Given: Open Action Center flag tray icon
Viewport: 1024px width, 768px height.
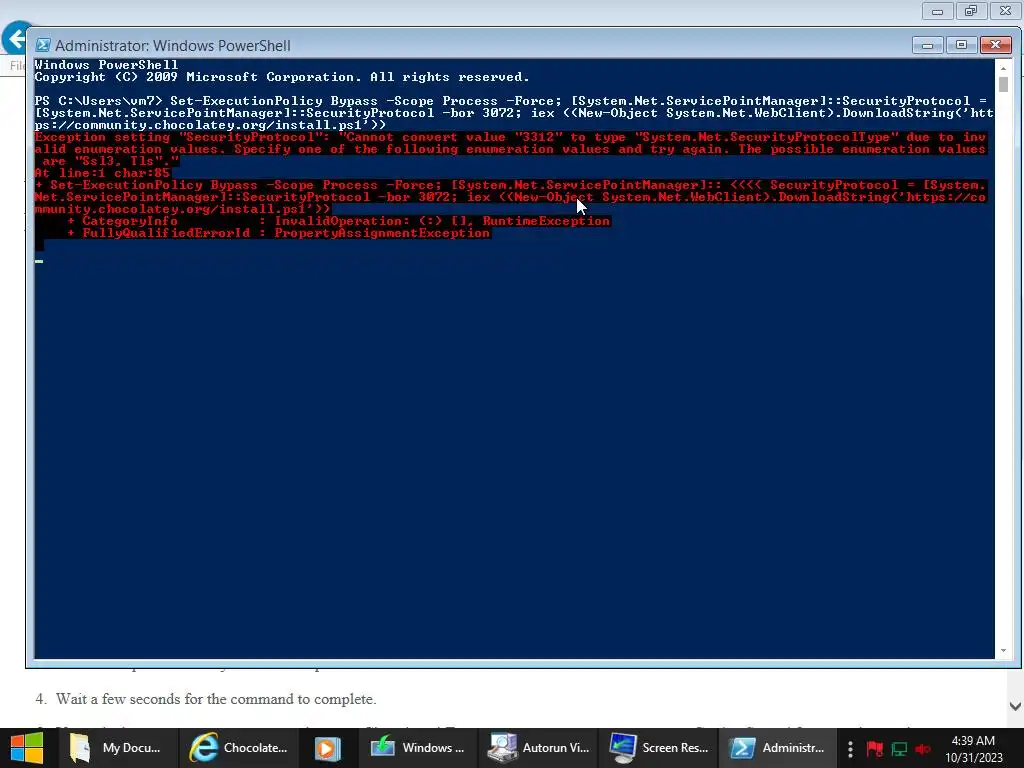Looking at the screenshot, I should point(874,748).
